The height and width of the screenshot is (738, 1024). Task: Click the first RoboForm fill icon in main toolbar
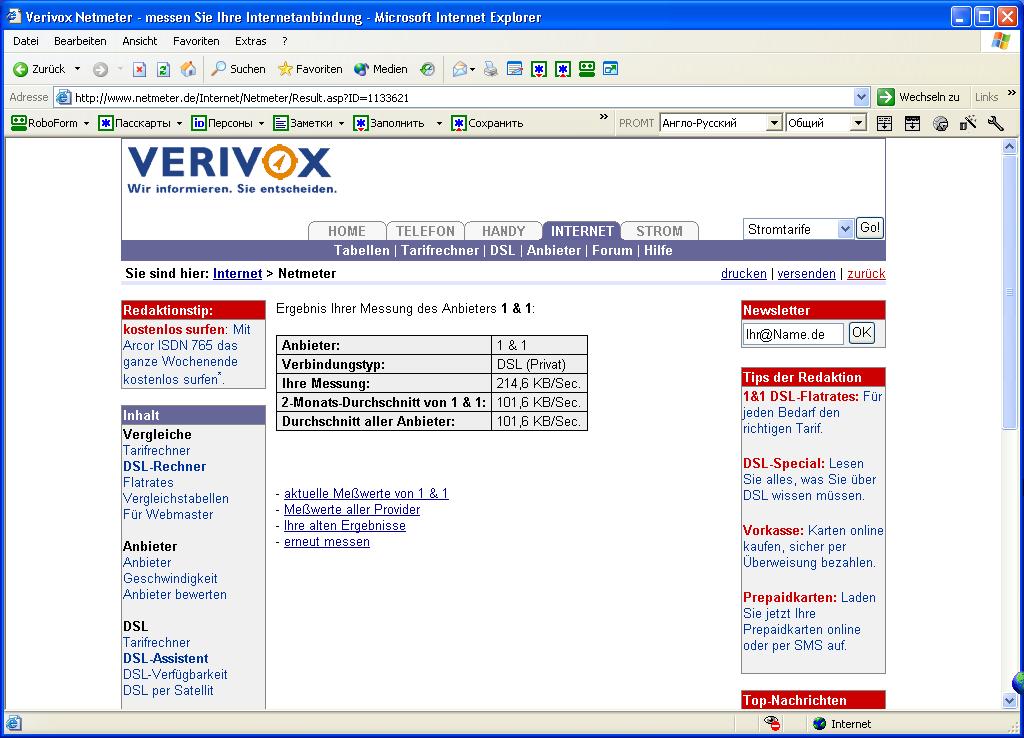pos(539,69)
